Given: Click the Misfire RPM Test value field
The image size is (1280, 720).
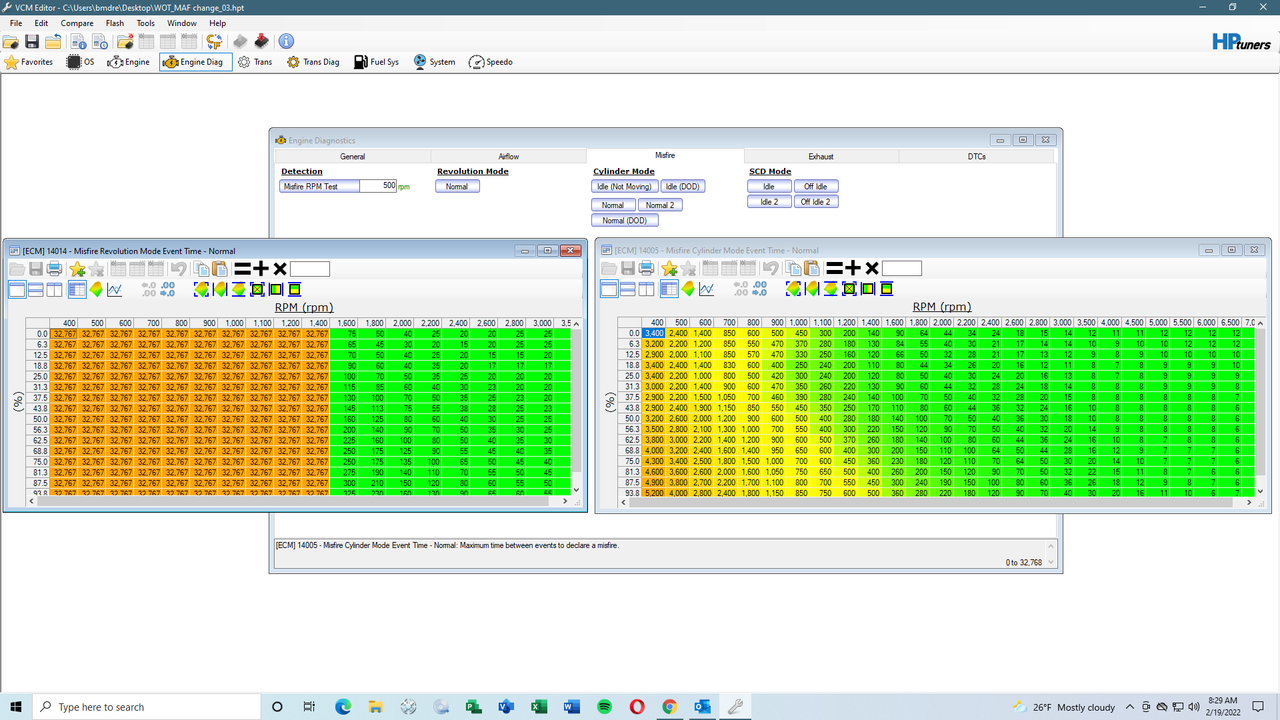Looking at the screenshot, I should (x=378, y=186).
